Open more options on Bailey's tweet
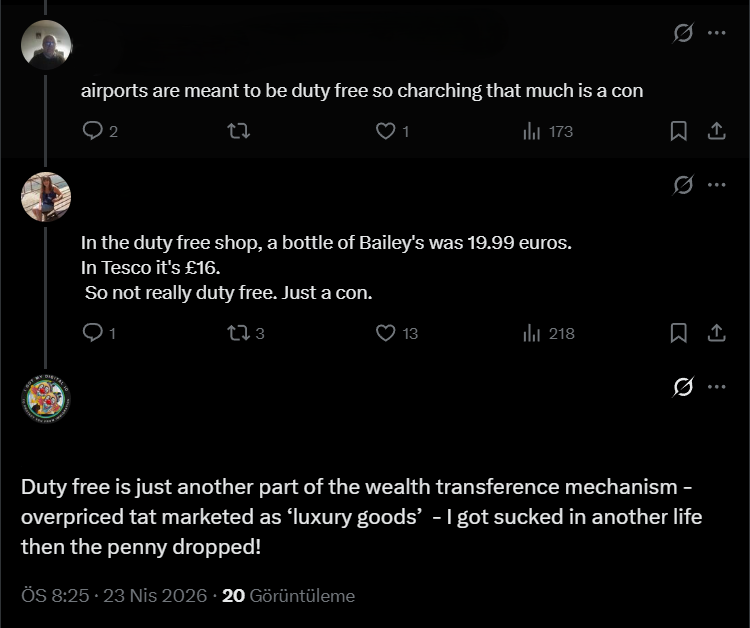 pos(716,185)
